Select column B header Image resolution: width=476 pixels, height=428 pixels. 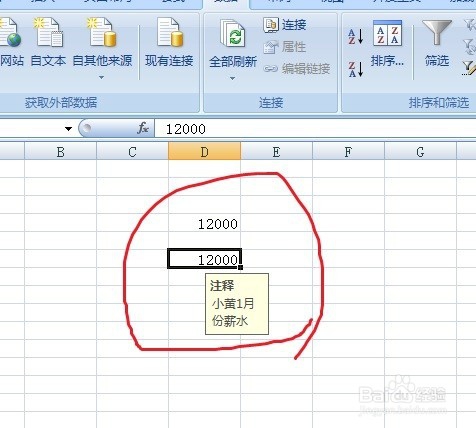tap(60, 152)
